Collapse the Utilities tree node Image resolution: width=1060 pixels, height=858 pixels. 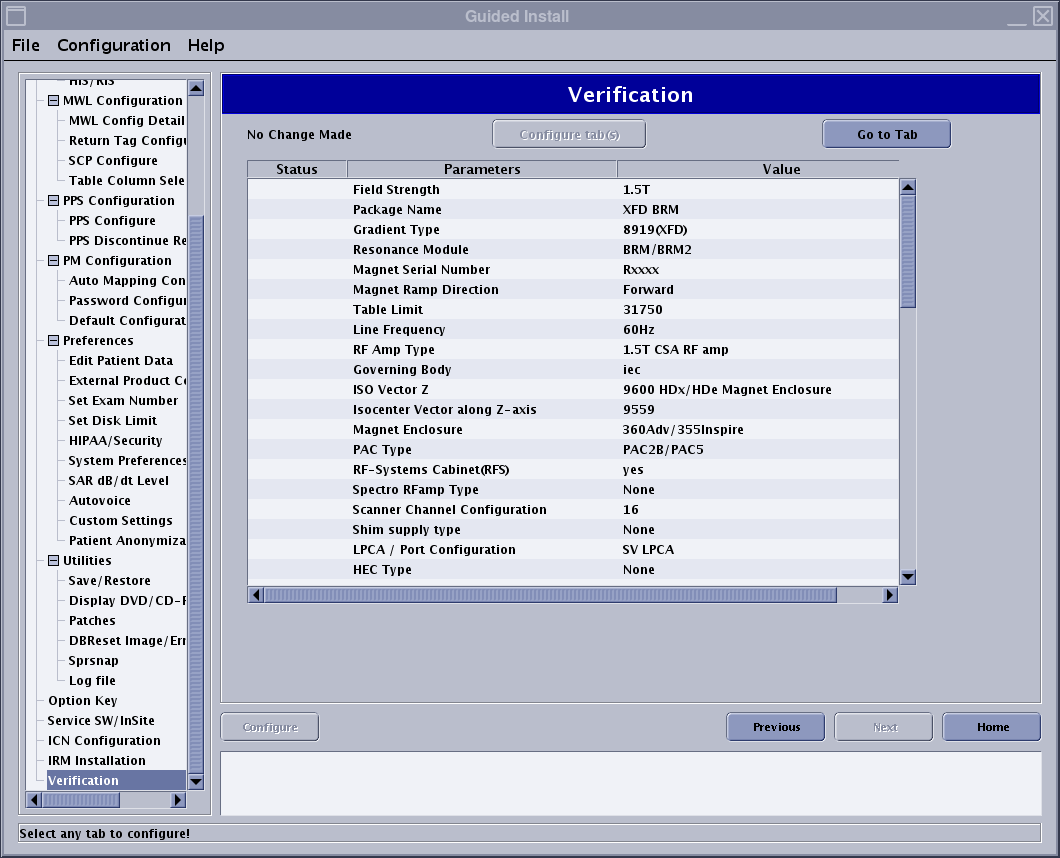tap(53, 561)
